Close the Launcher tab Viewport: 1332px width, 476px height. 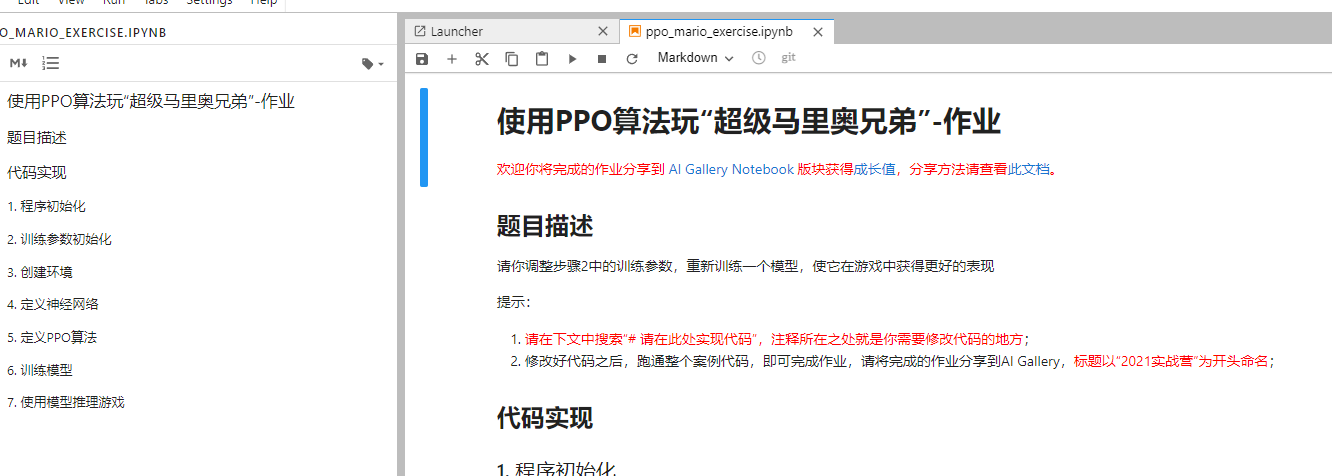click(603, 32)
